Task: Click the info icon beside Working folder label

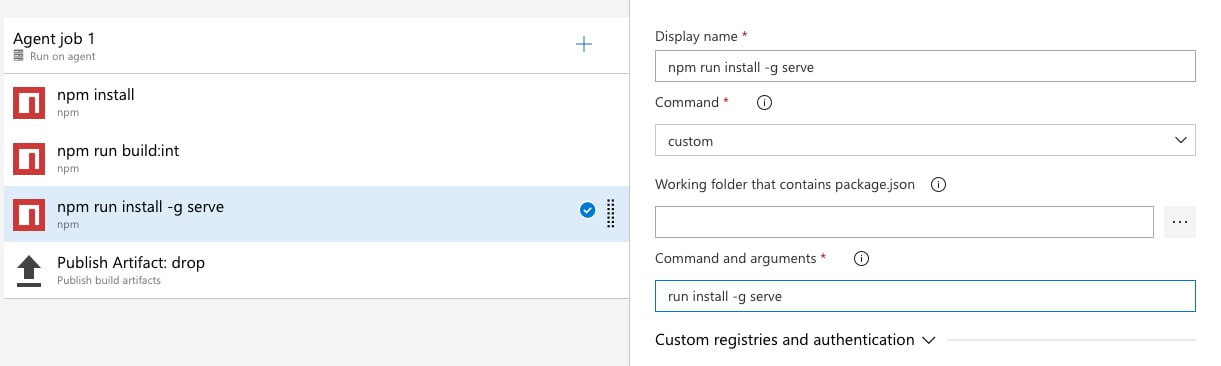Action: (x=938, y=185)
